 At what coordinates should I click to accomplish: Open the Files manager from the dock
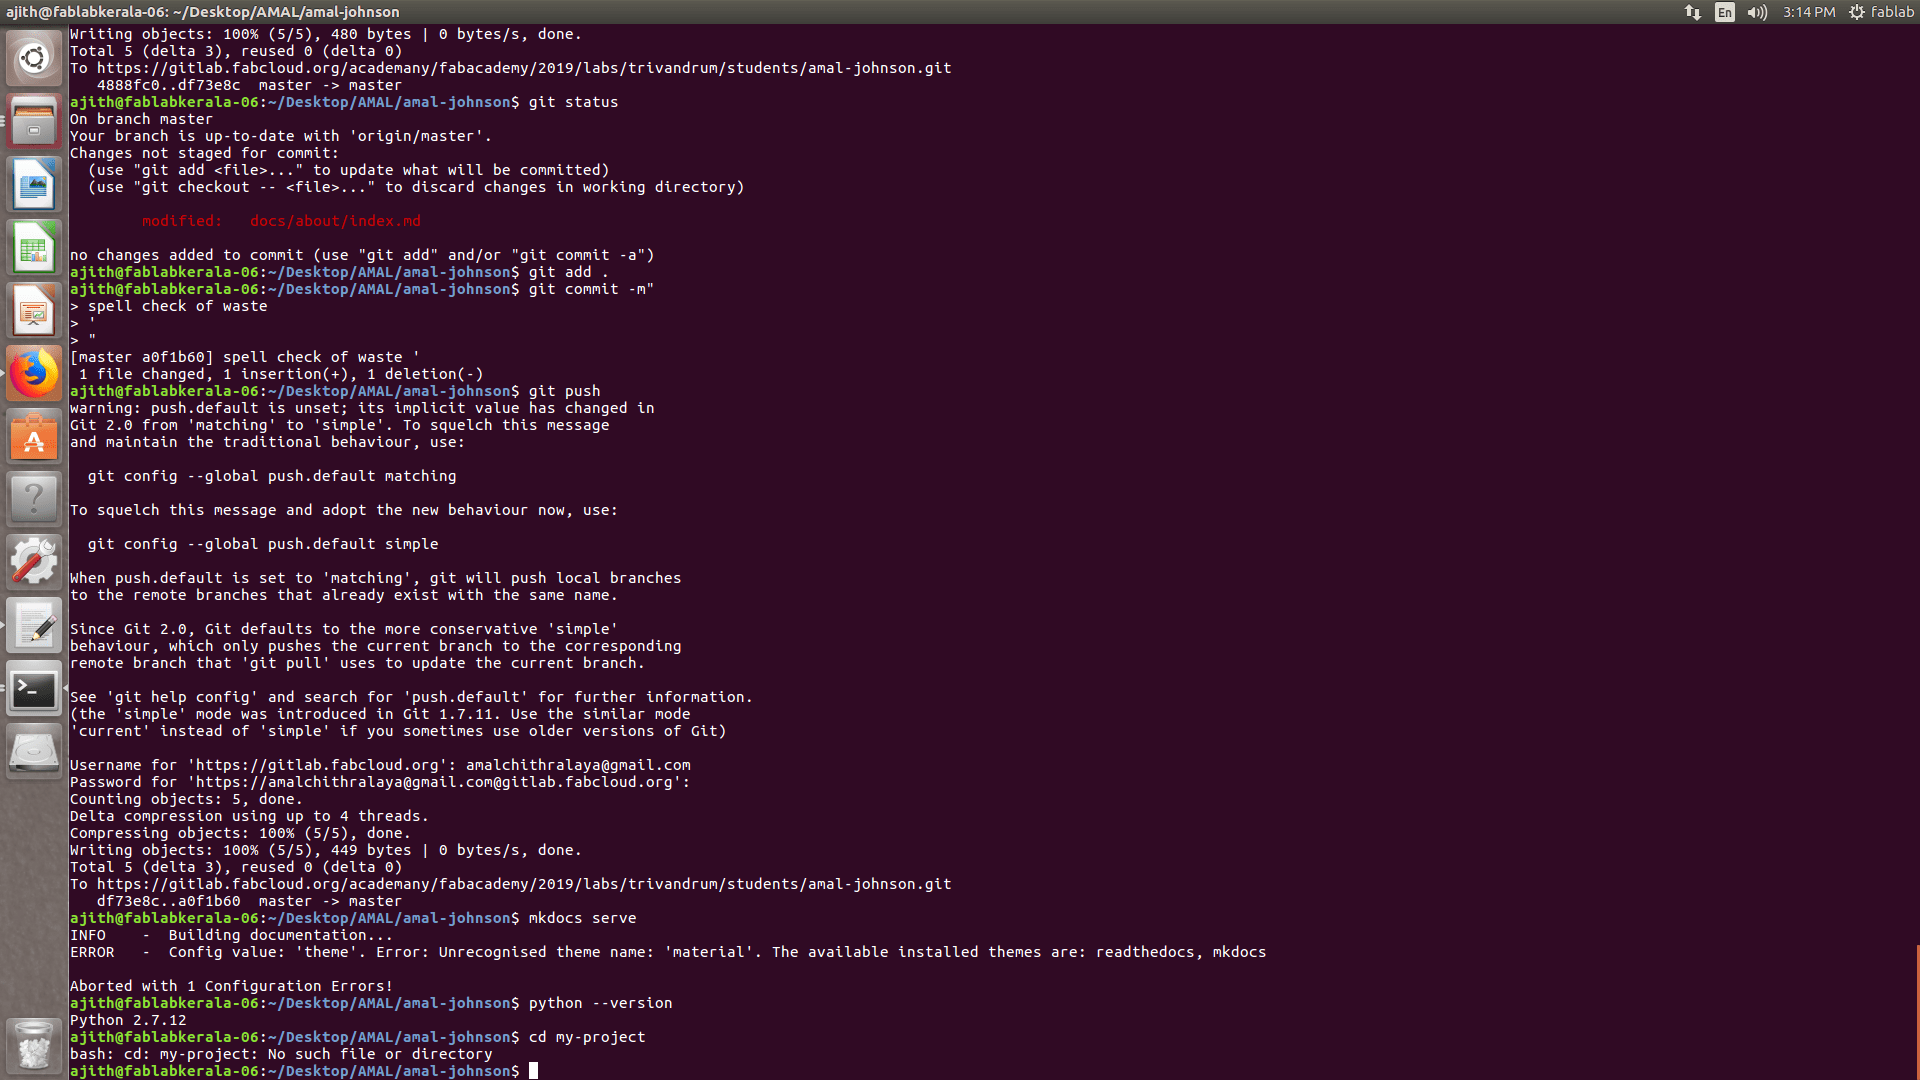[34, 121]
